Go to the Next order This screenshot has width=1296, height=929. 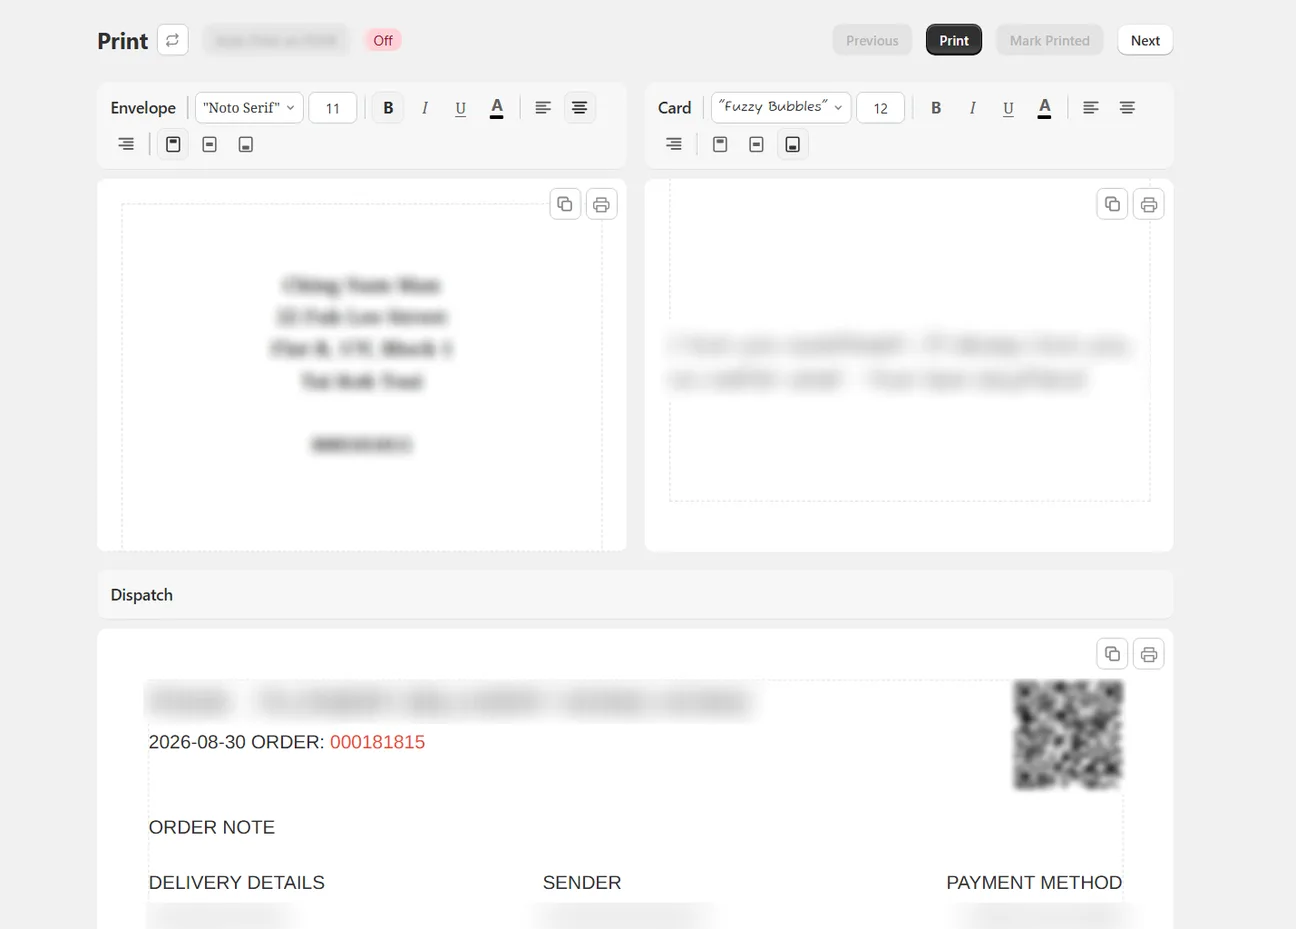pos(1145,40)
